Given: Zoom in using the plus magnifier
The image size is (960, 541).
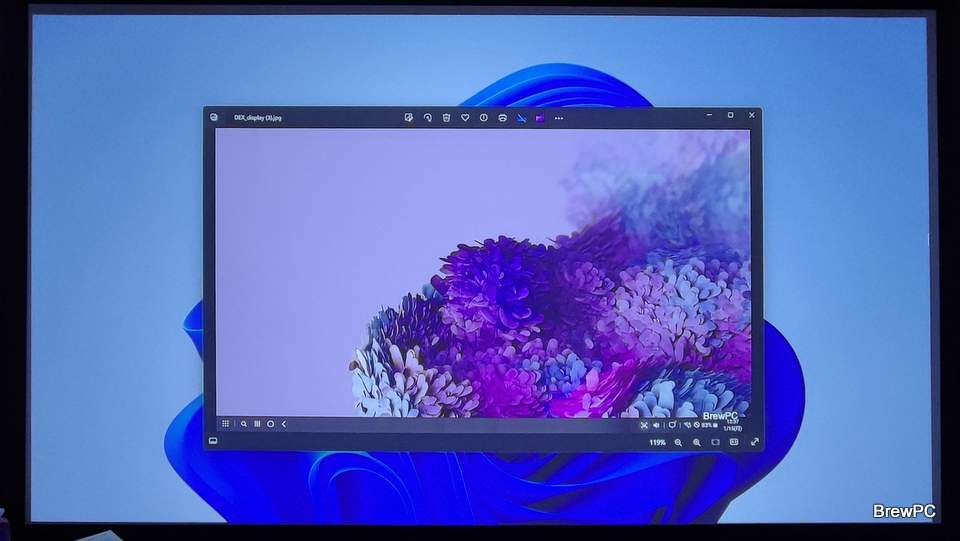Looking at the screenshot, I should [x=697, y=442].
